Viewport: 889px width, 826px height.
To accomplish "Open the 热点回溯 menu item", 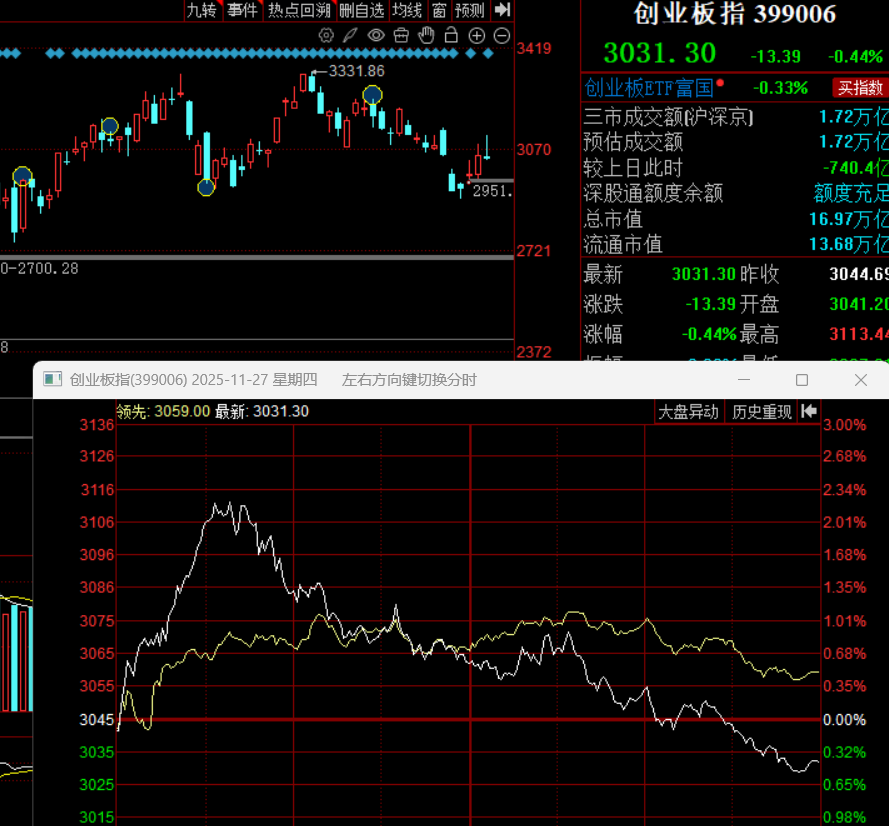I will coord(299,11).
